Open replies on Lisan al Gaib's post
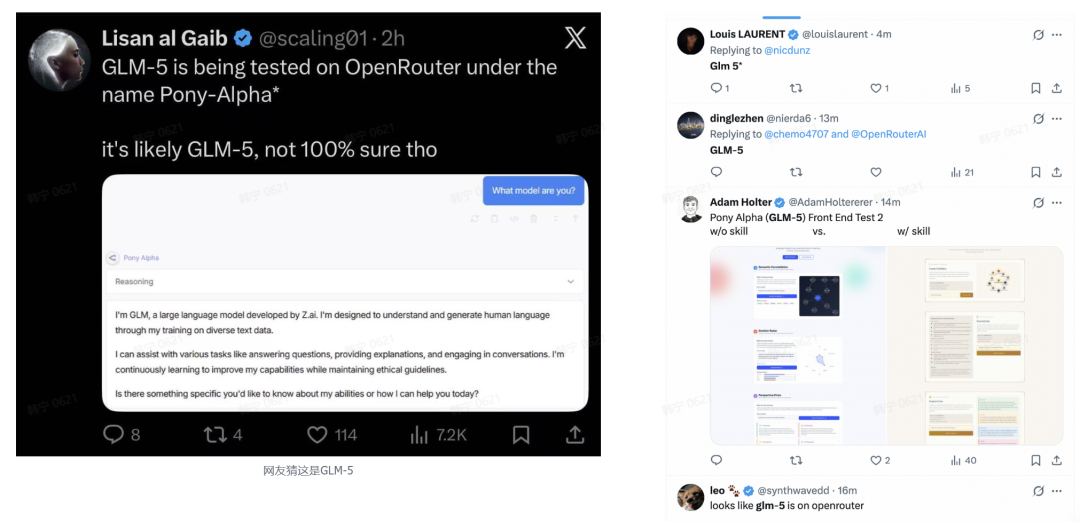 [114, 435]
